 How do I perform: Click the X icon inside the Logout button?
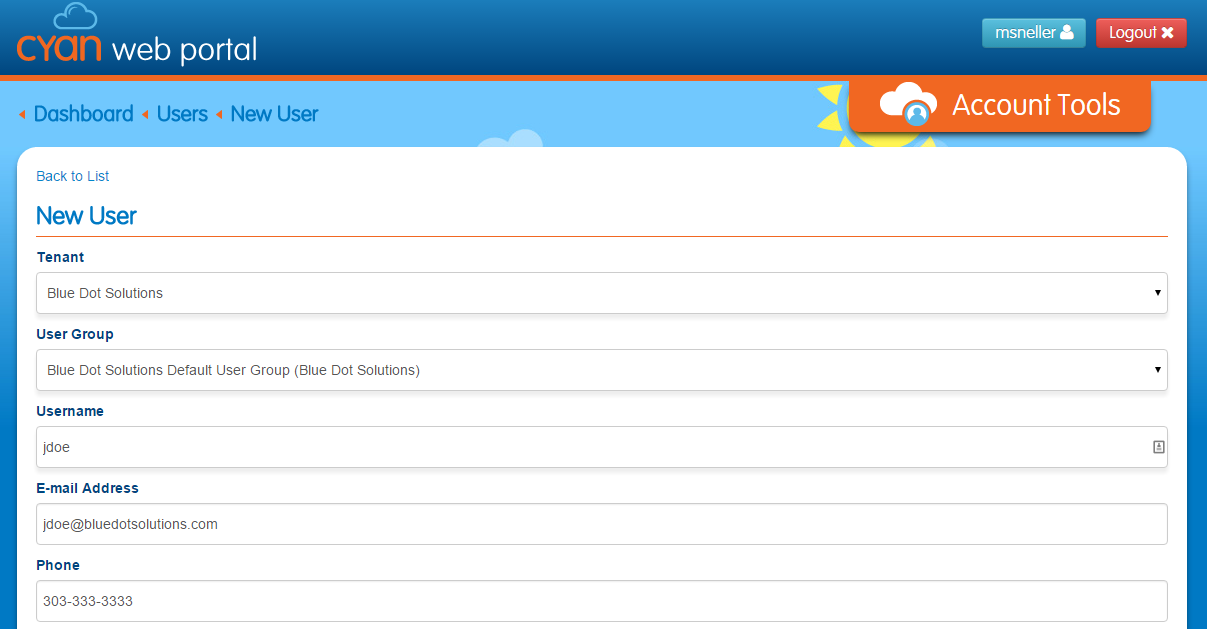point(1168,32)
